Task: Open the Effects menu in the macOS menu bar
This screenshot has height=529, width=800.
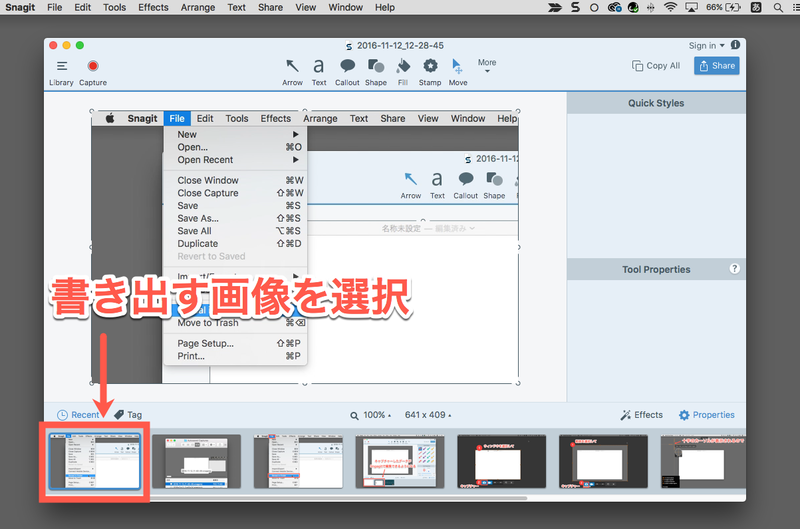Action: pyautogui.click(x=153, y=7)
